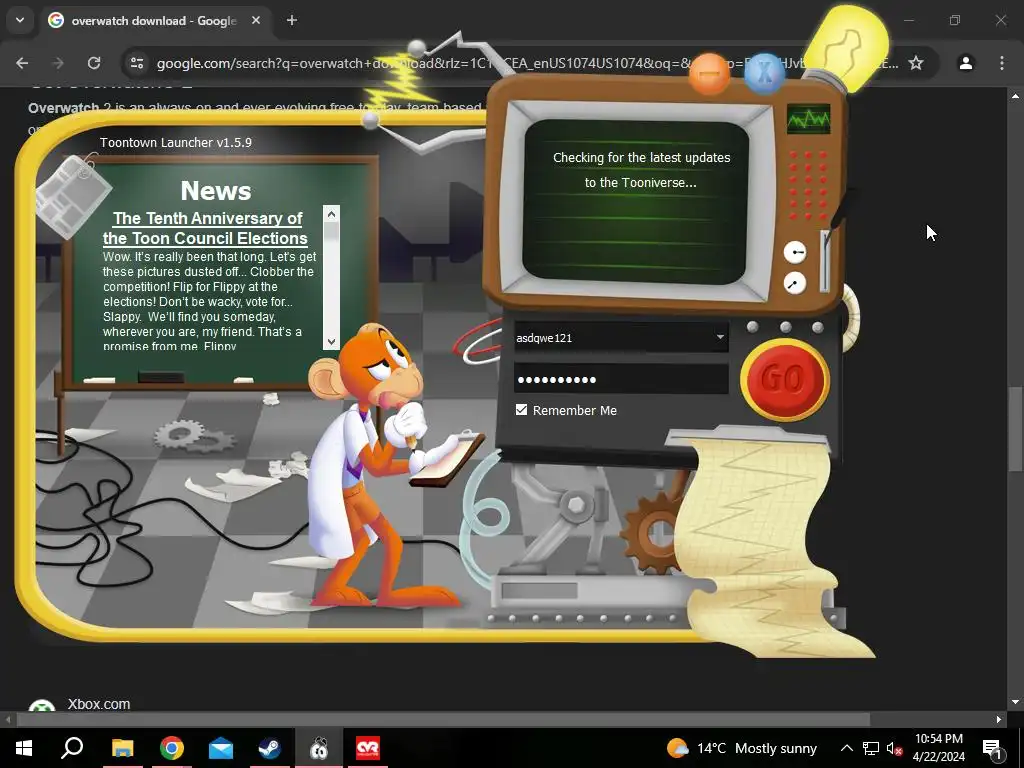Go back in Chrome browser
The width and height of the screenshot is (1024, 768).
tap(22, 63)
